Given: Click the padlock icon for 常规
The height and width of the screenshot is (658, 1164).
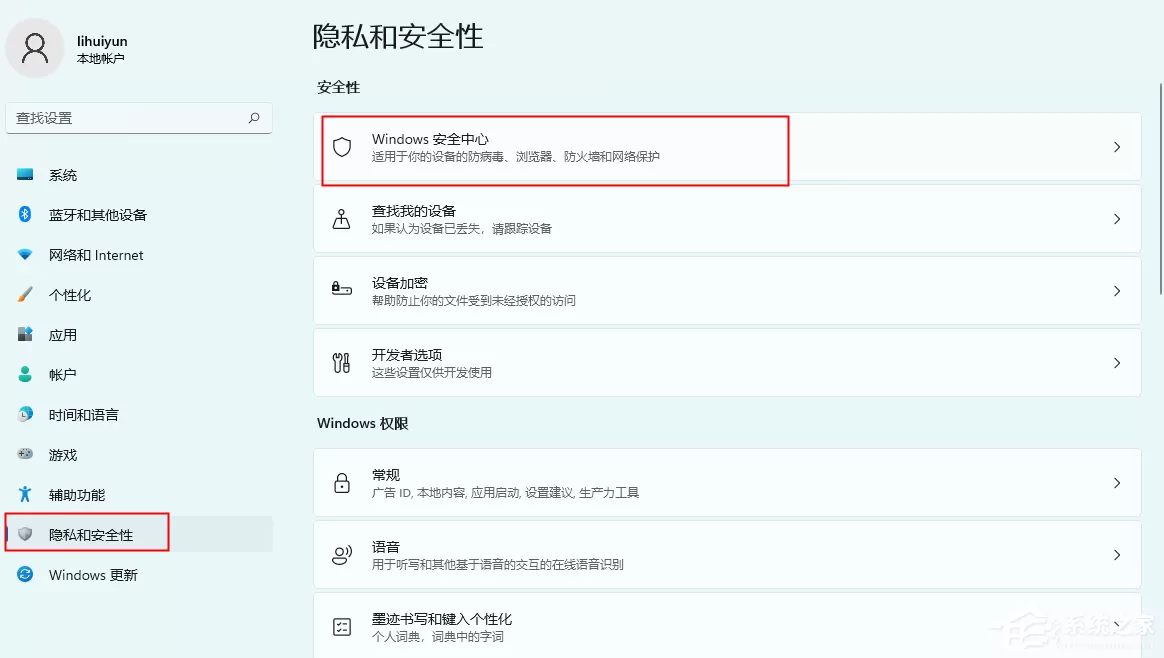Looking at the screenshot, I should 341,483.
